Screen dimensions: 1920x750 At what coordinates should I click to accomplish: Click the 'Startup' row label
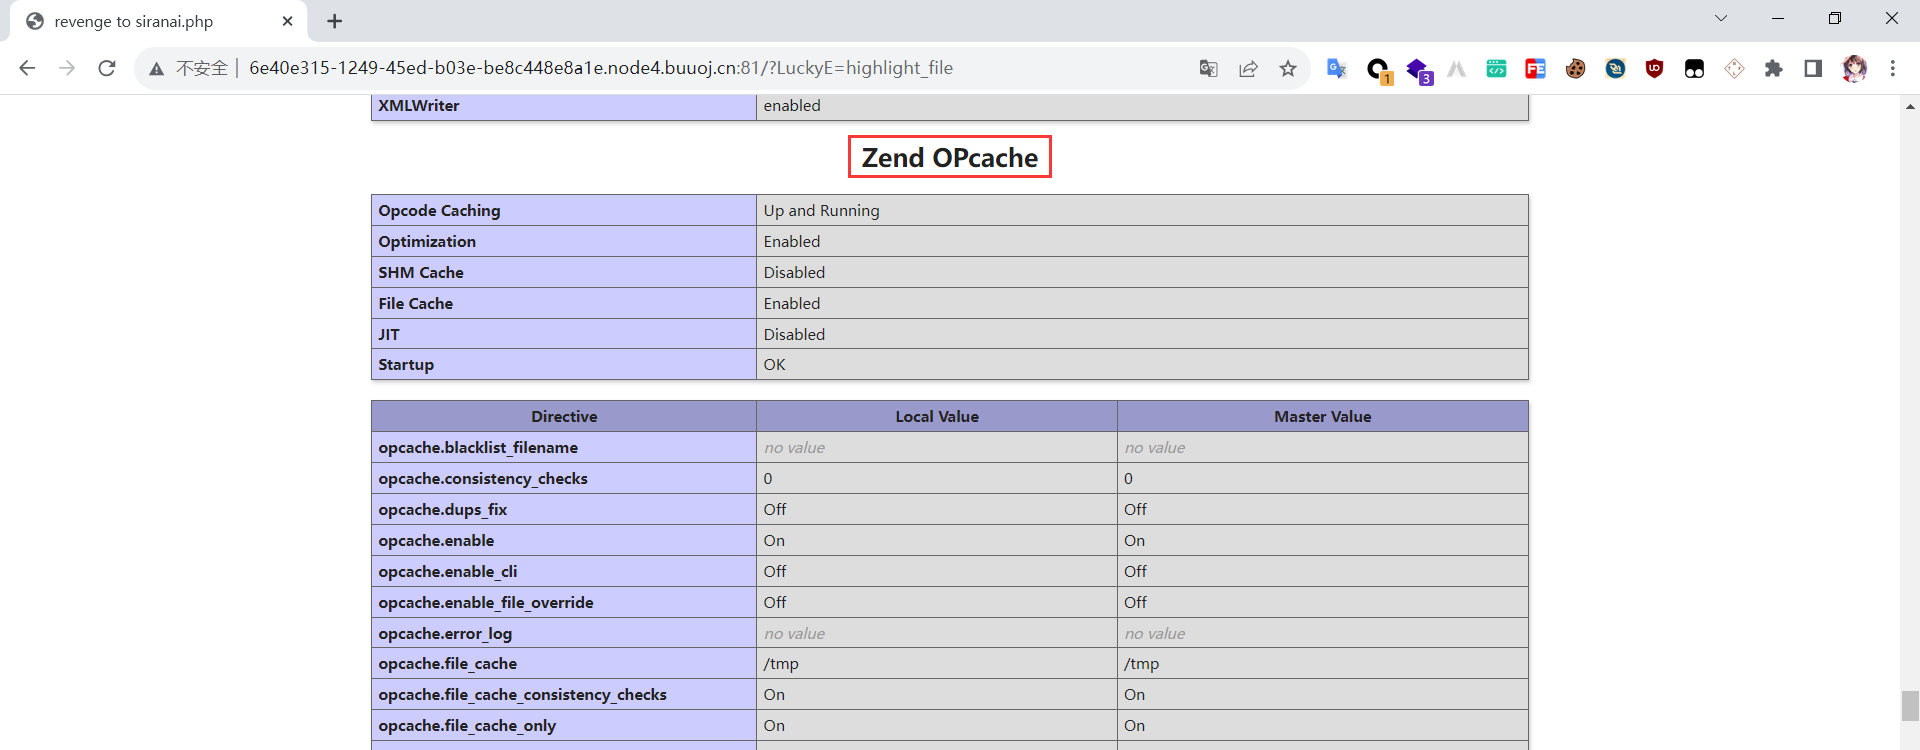pos(406,364)
